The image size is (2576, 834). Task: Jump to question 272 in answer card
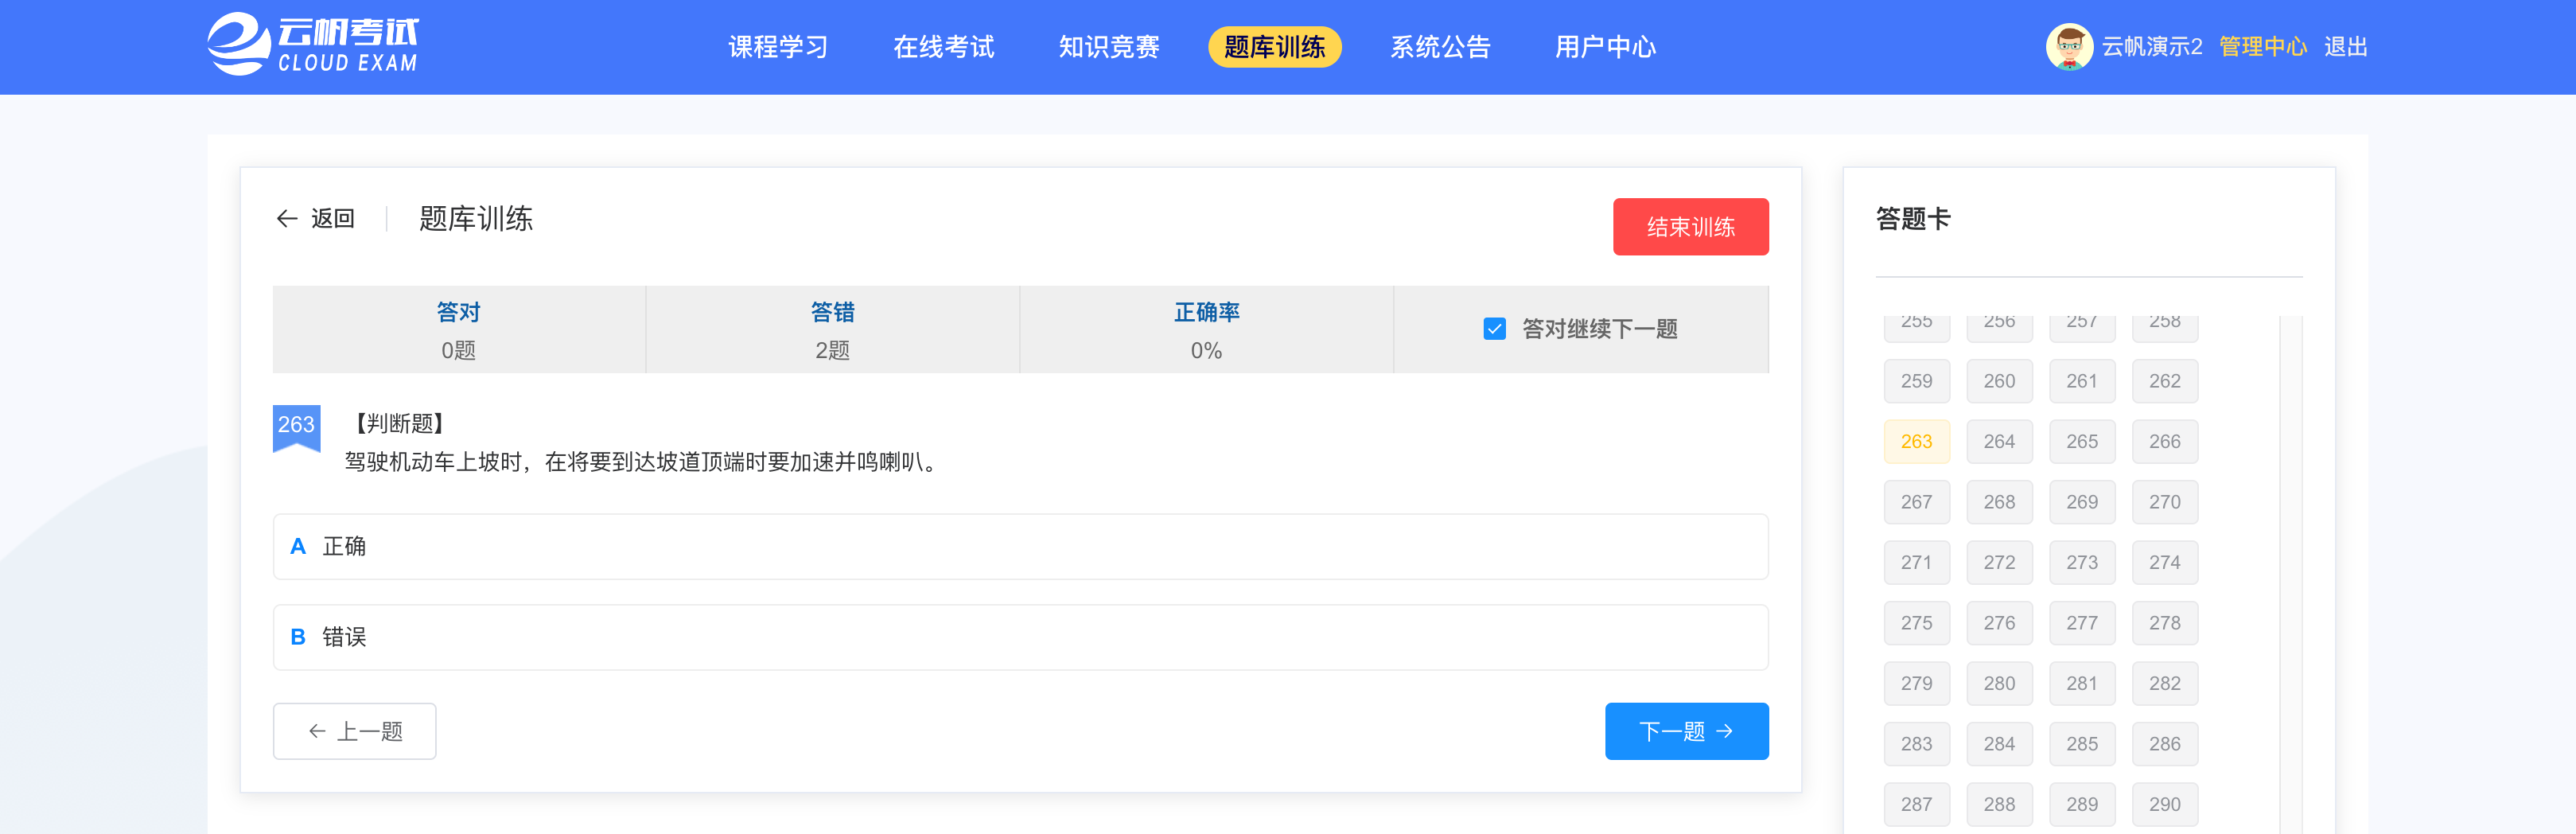(1999, 563)
